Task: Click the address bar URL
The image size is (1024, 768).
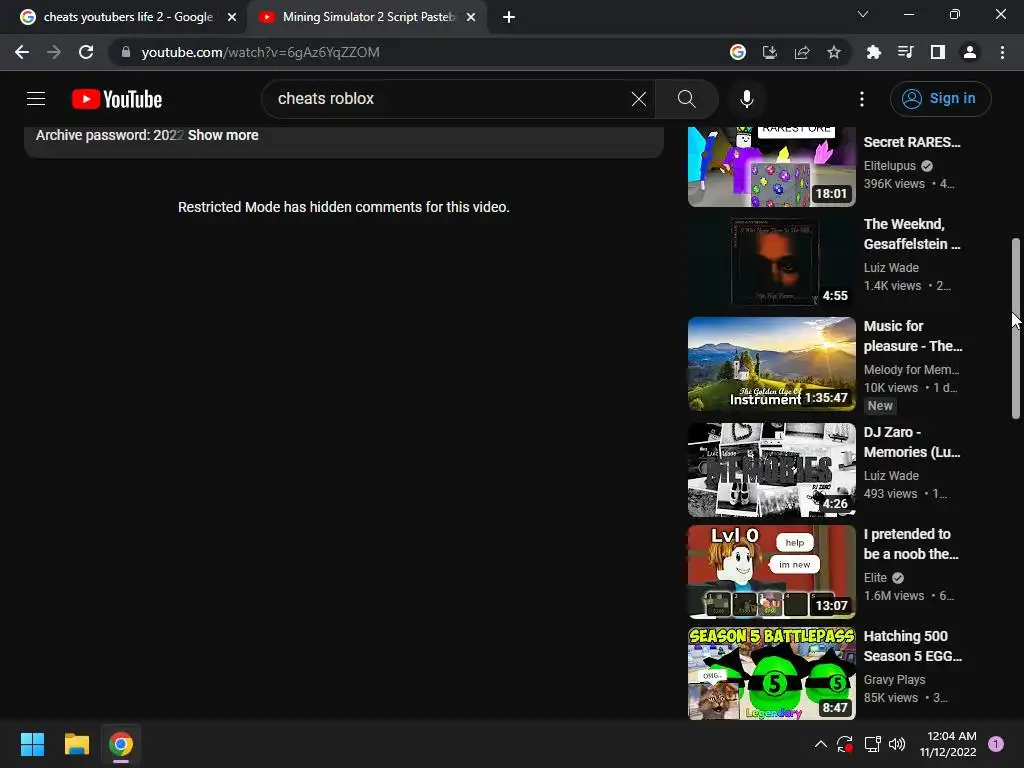Action: (x=261, y=52)
